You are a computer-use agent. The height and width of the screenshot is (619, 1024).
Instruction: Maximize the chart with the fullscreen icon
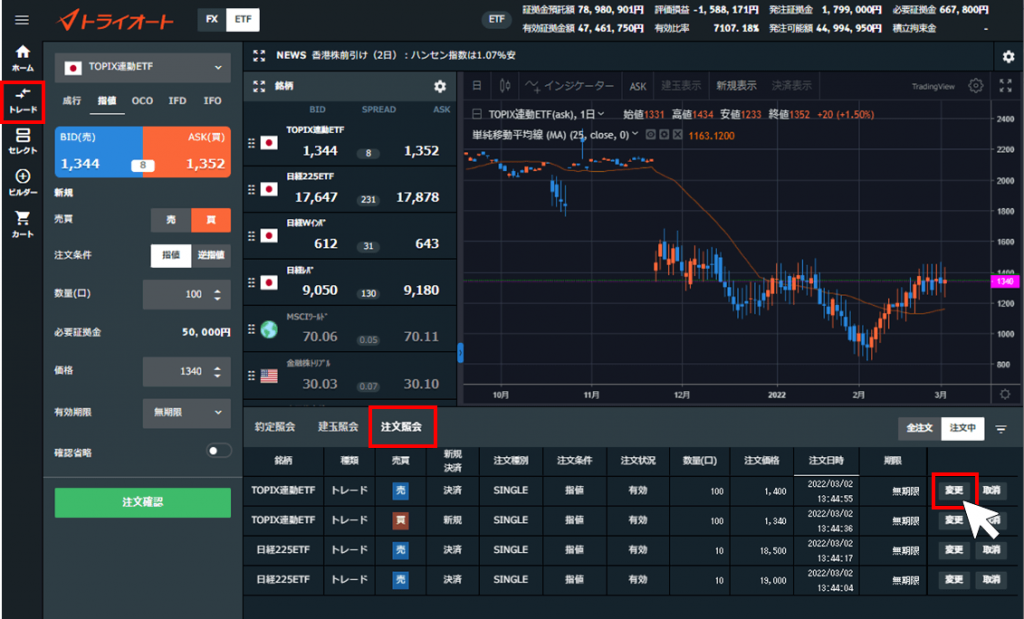[1006, 86]
